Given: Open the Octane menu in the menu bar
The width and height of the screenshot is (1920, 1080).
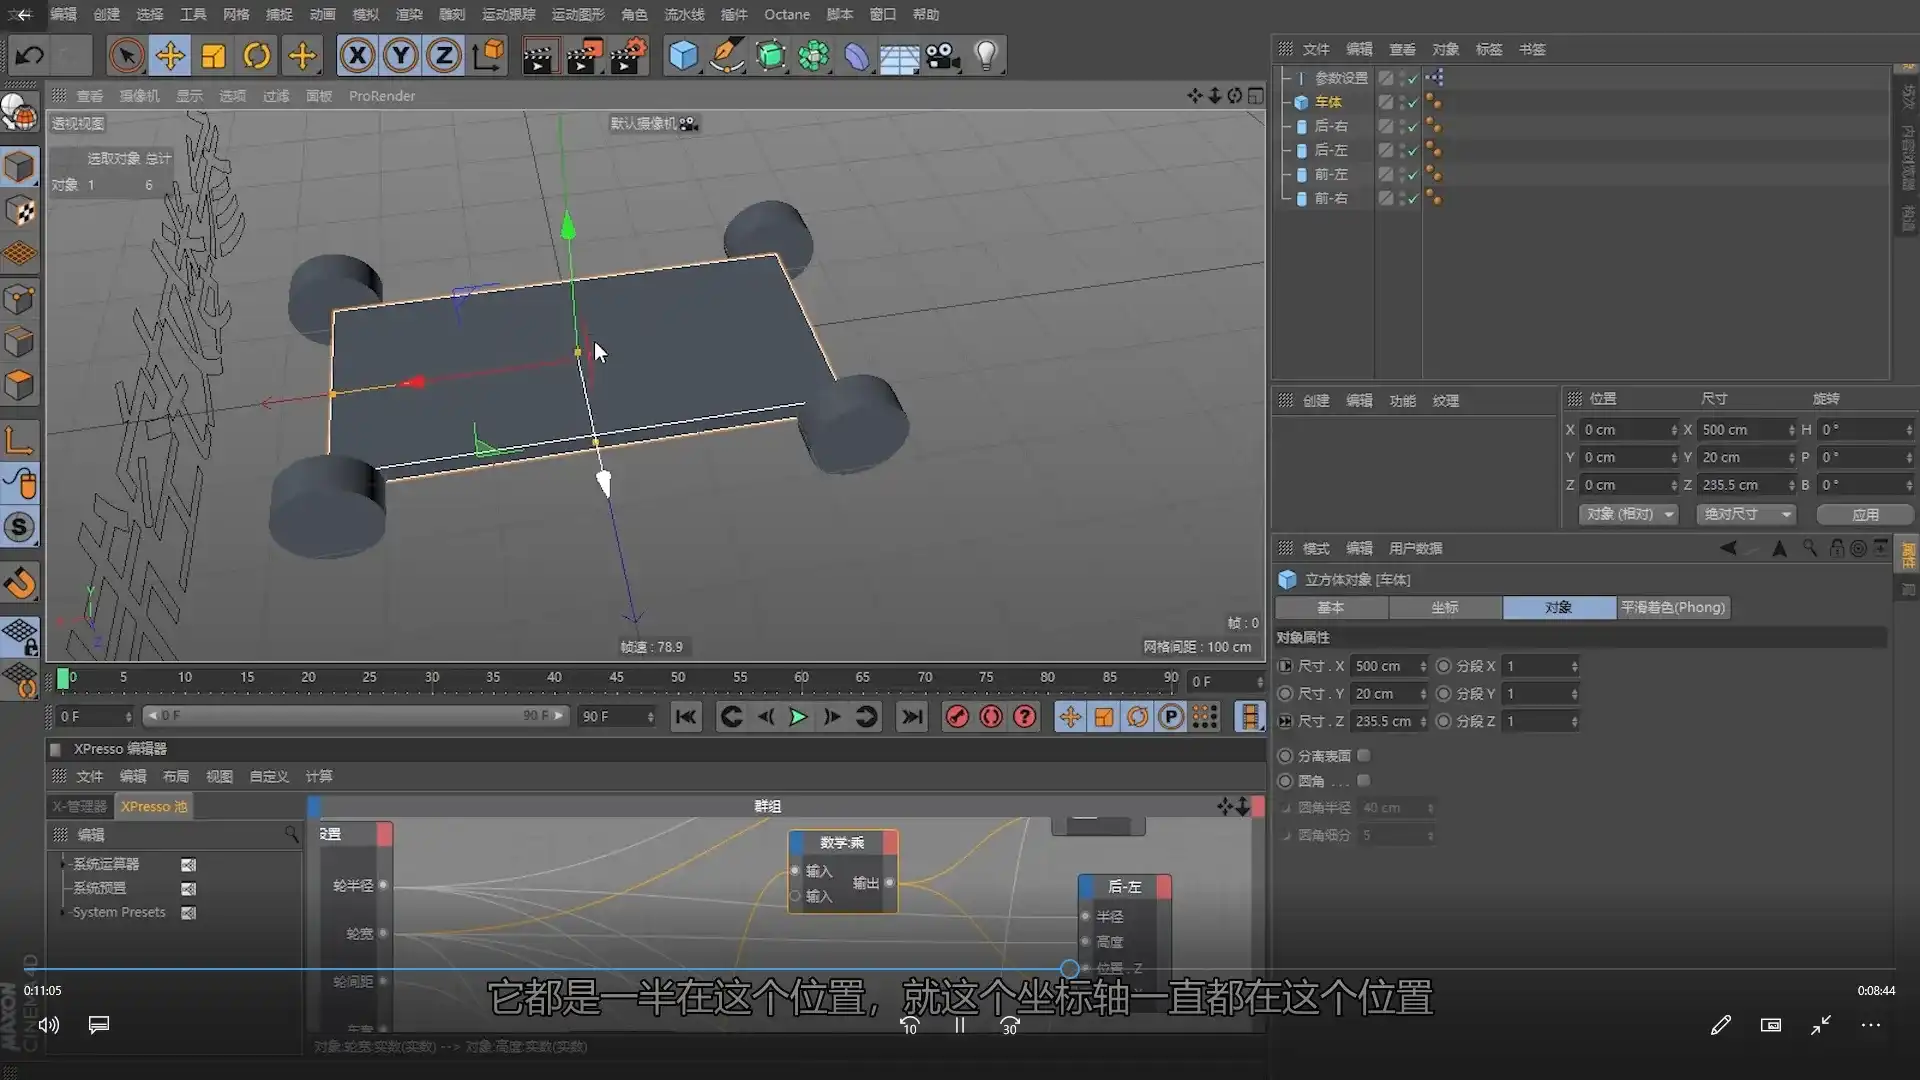Looking at the screenshot, I should (x=787, y=14).
